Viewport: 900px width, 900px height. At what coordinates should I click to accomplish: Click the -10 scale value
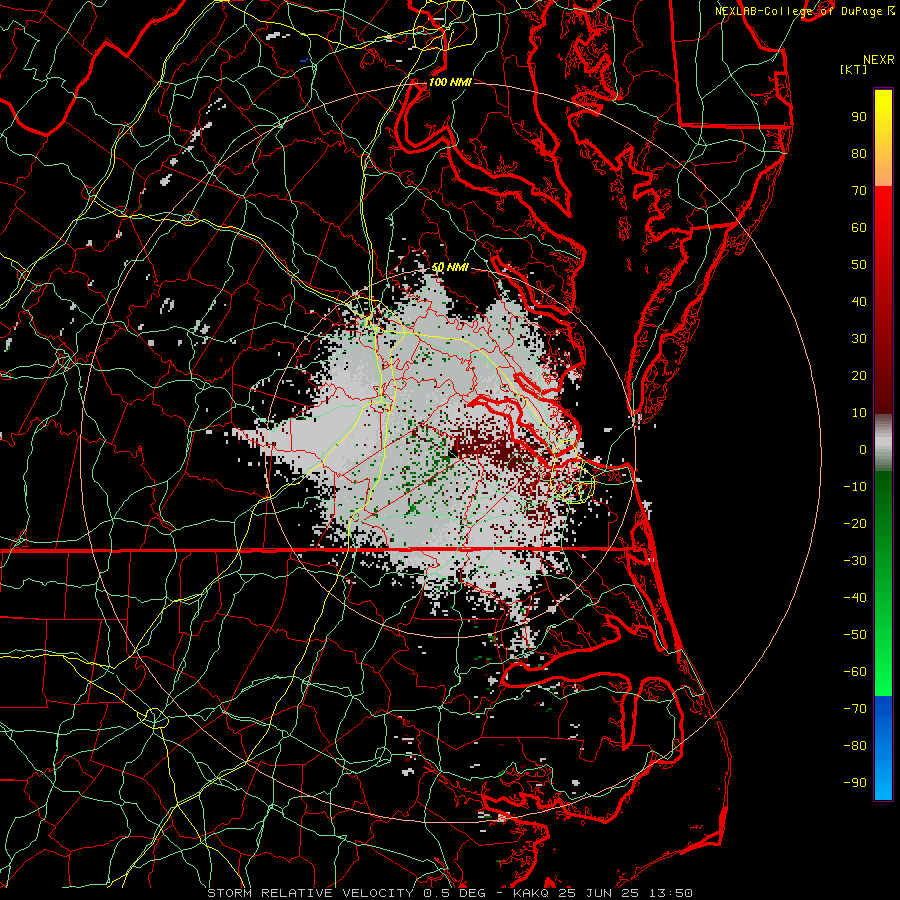pyautogui.click(x=855, y=487)
